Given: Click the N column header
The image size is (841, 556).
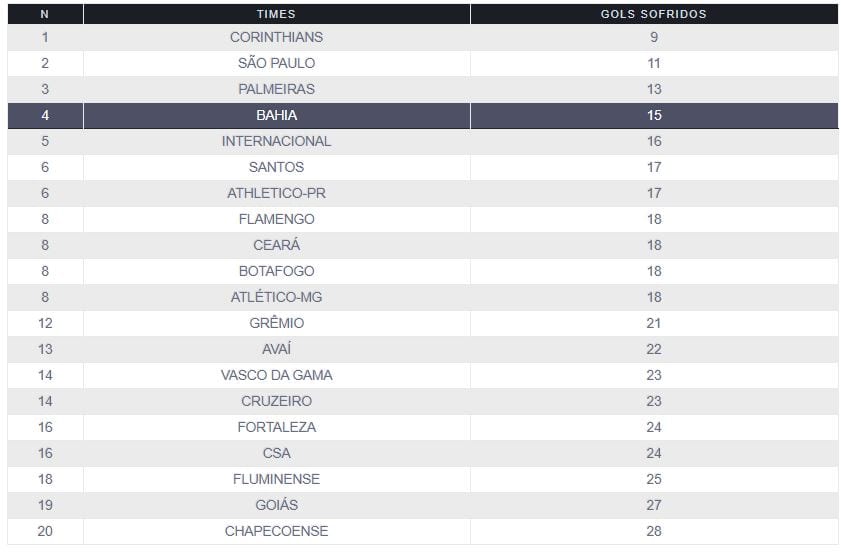Looking at the screenshot, I should point(44,15).
